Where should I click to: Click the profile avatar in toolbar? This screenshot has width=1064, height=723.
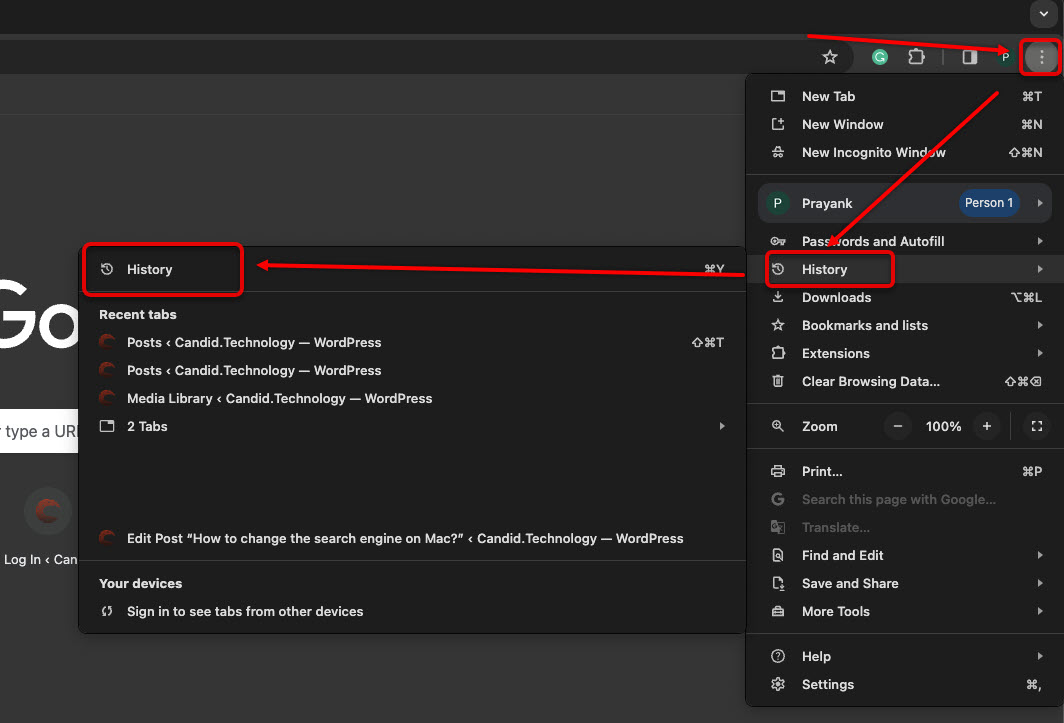[1005, 58]
